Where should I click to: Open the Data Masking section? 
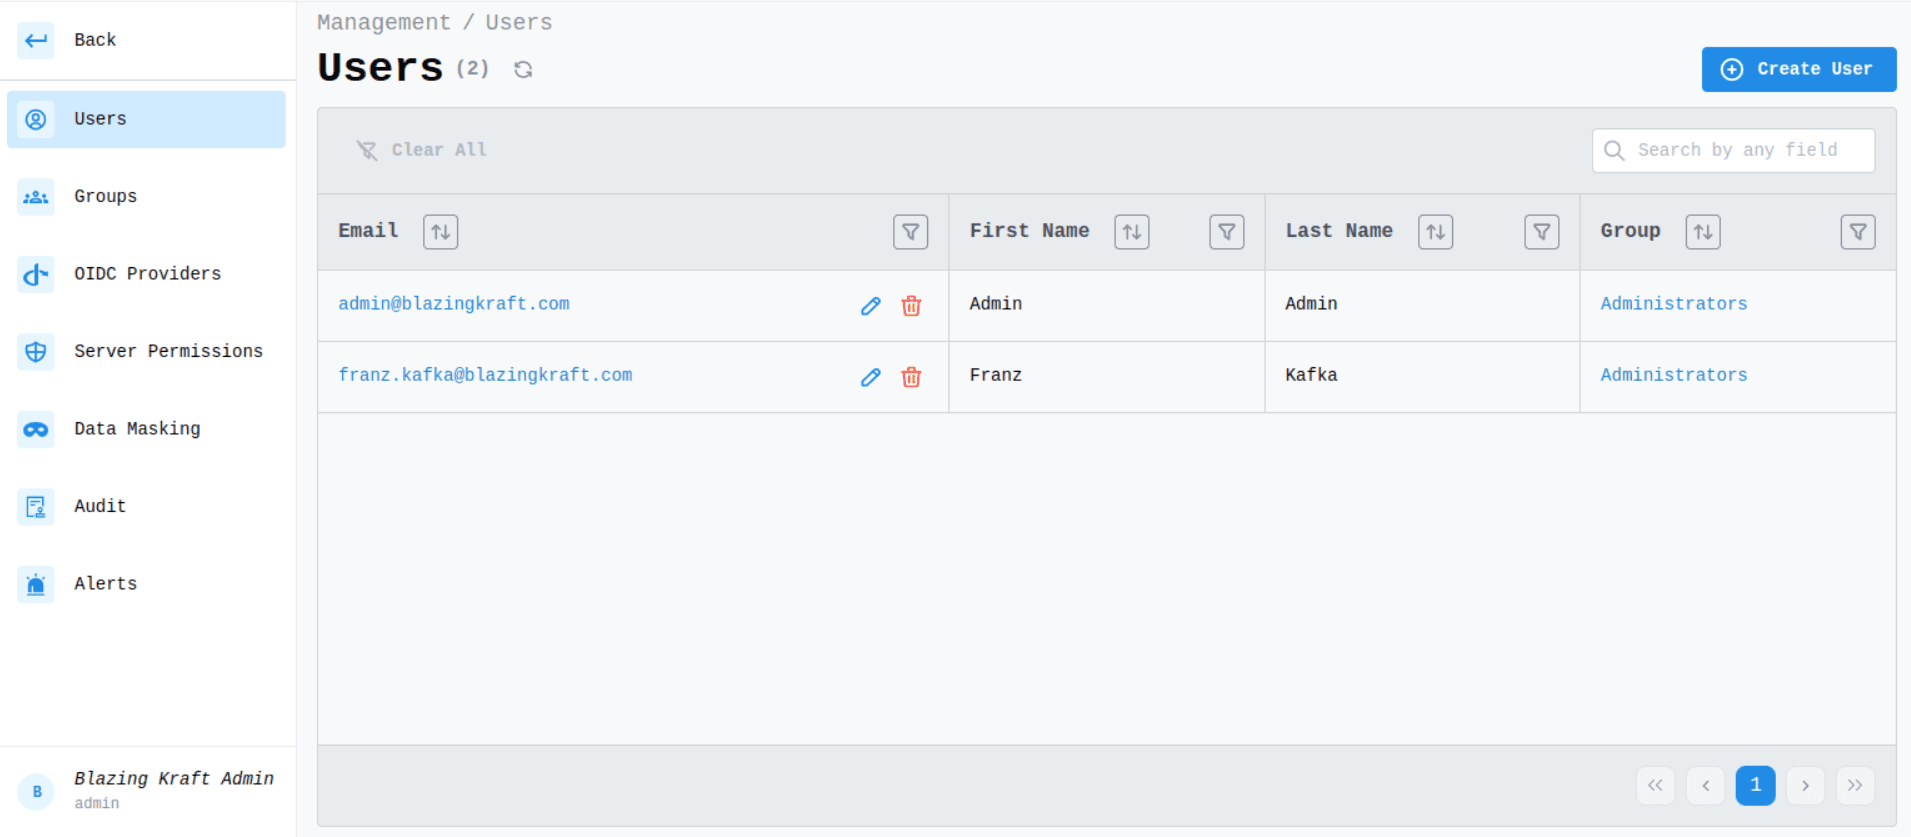click(137, 429)
